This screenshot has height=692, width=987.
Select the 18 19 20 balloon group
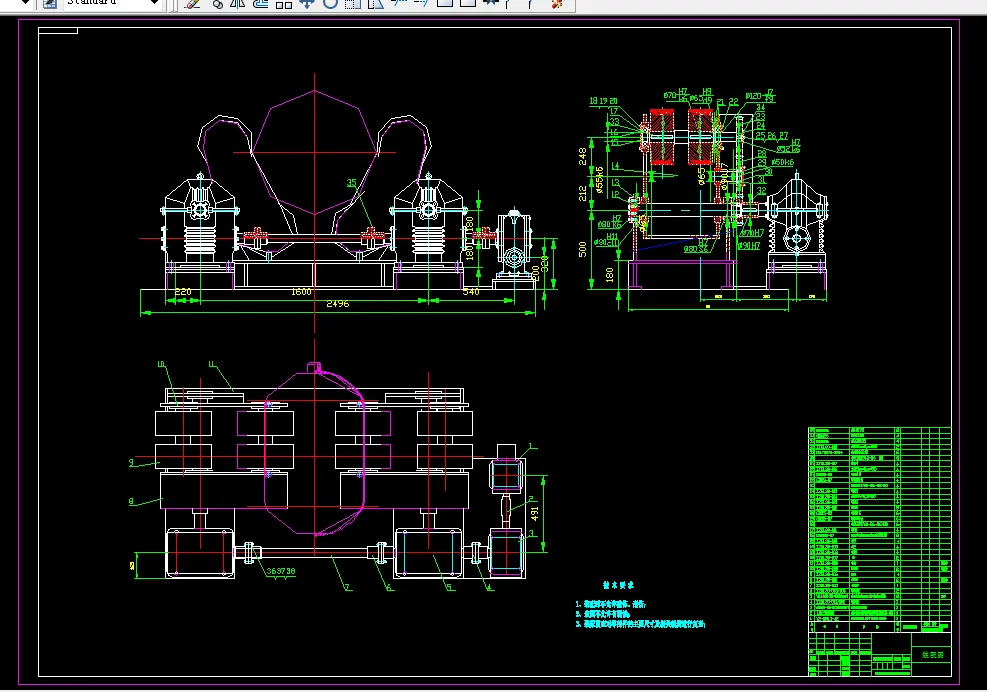click(604, 101)
